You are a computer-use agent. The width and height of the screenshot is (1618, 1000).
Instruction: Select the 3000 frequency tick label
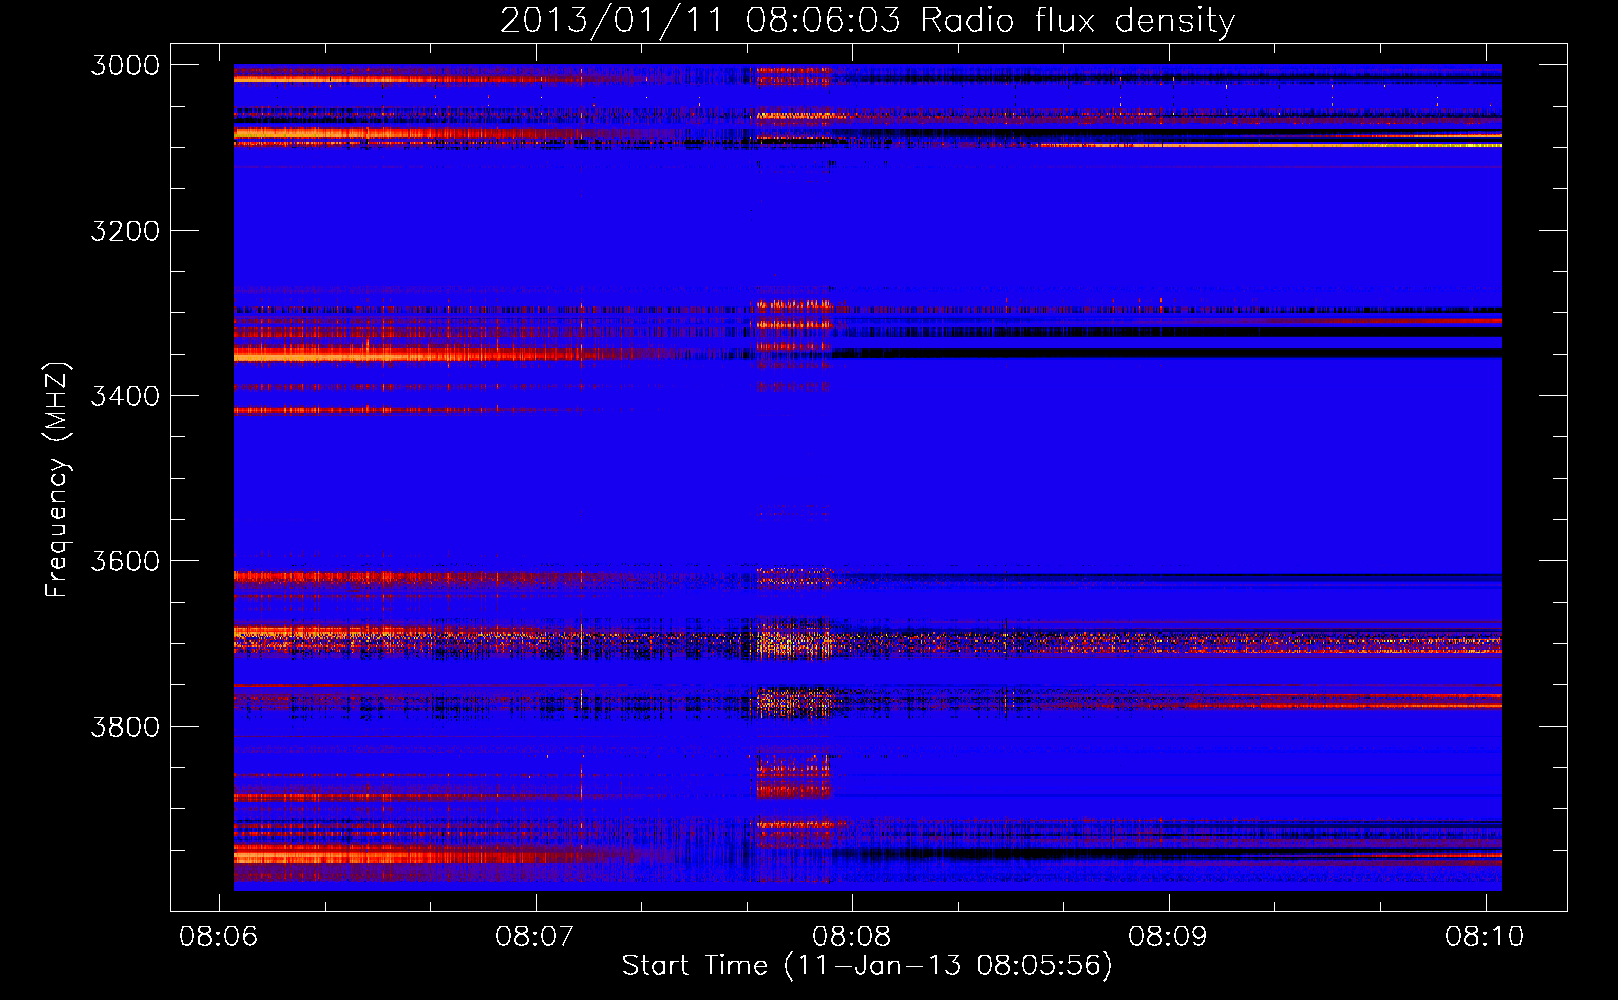(x=125, y=65)
